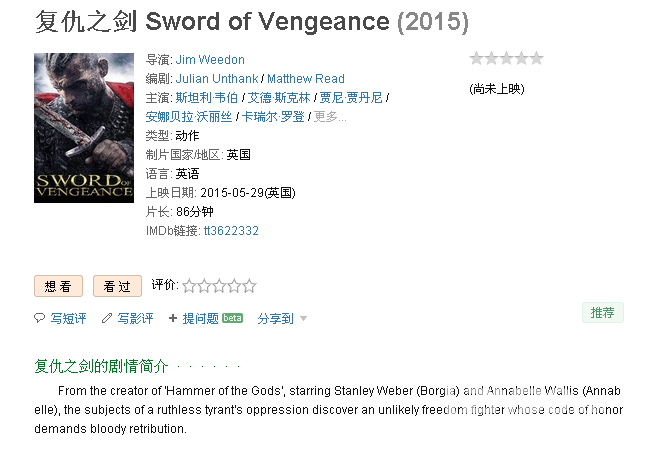
Task: Mark movie as 想看
Action: (x=58, y=286)
